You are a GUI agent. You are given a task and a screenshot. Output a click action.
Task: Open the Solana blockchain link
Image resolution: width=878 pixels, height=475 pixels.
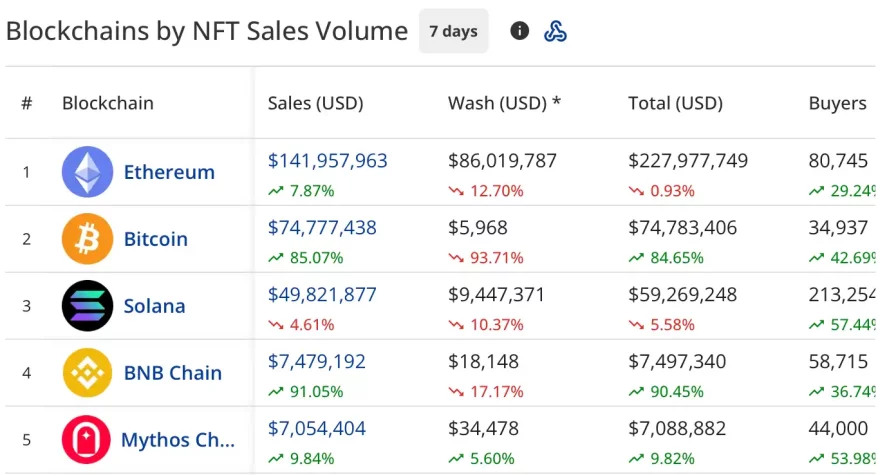154,306
